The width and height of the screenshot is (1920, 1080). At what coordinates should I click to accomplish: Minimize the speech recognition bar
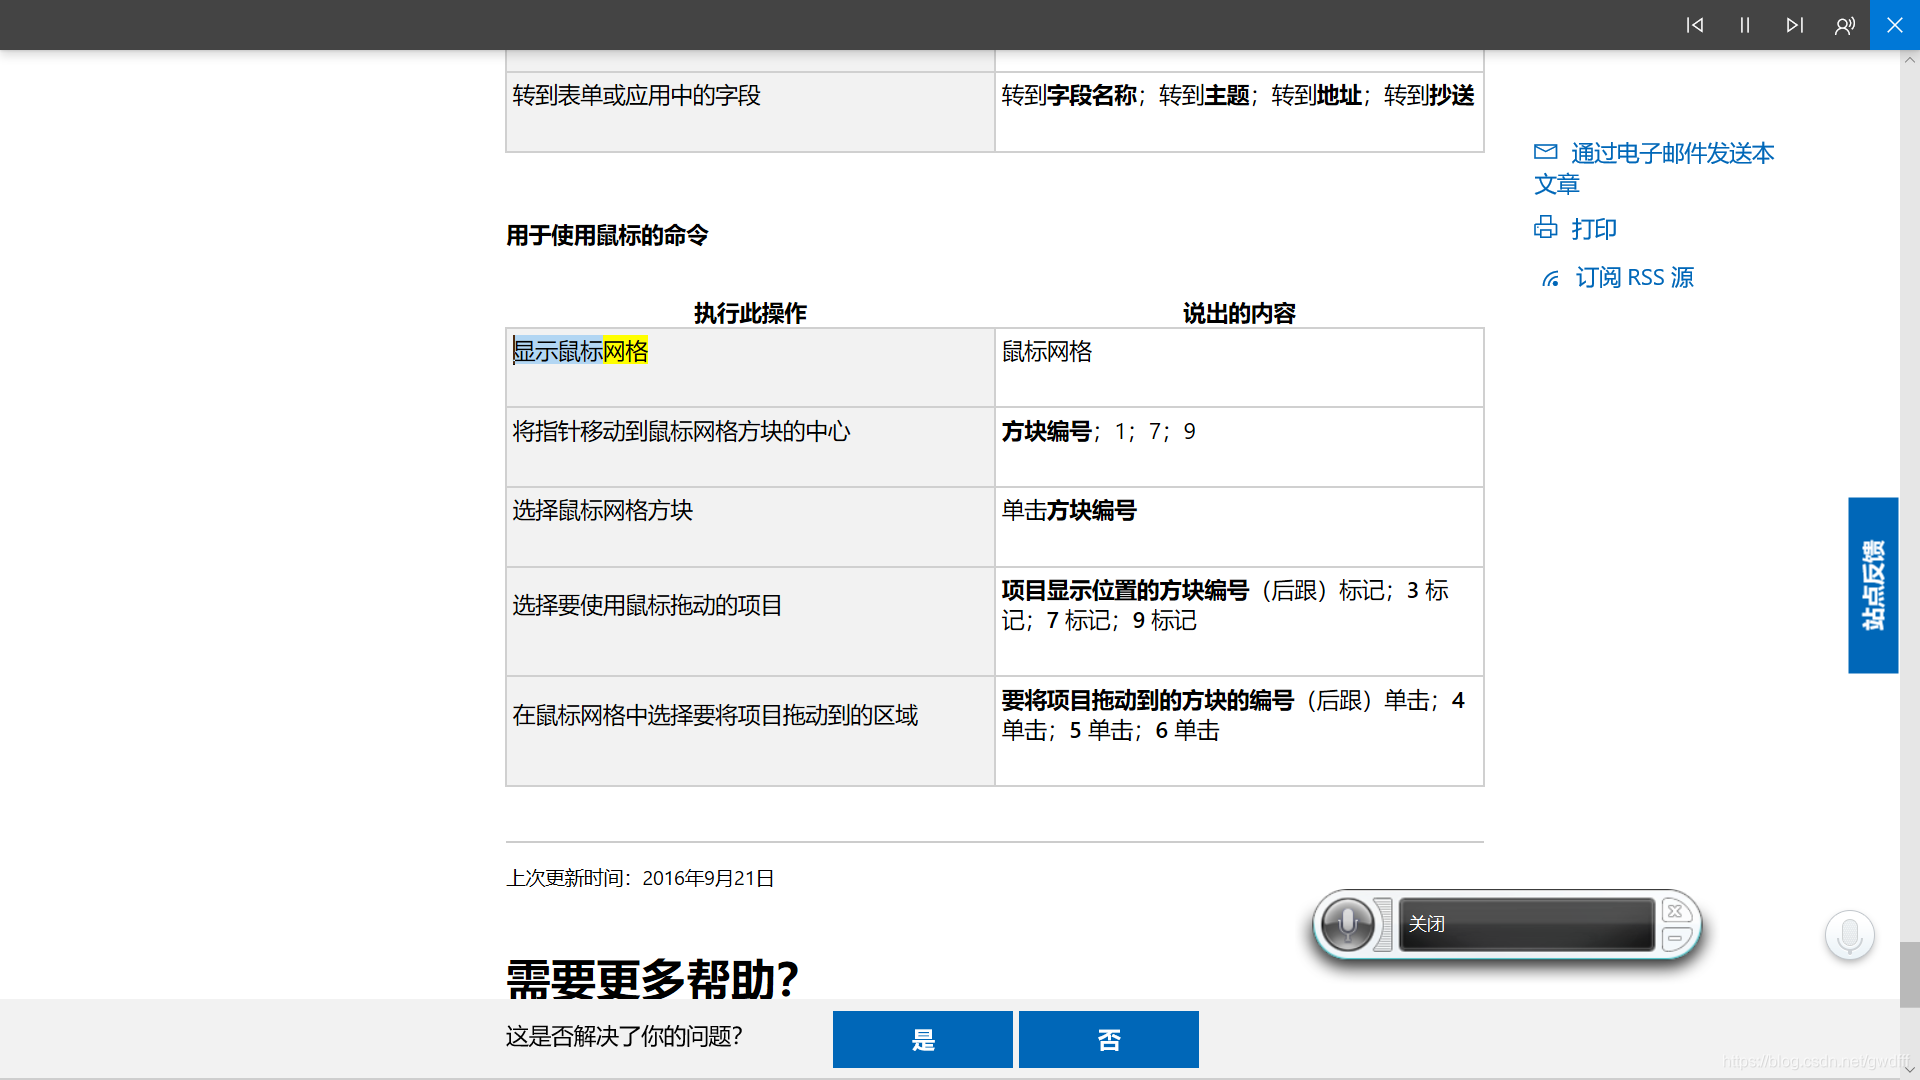coord(1676,938)
